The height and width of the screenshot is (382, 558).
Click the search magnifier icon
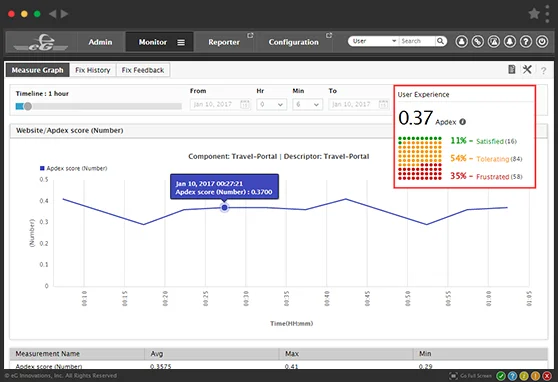pos(440,41)
